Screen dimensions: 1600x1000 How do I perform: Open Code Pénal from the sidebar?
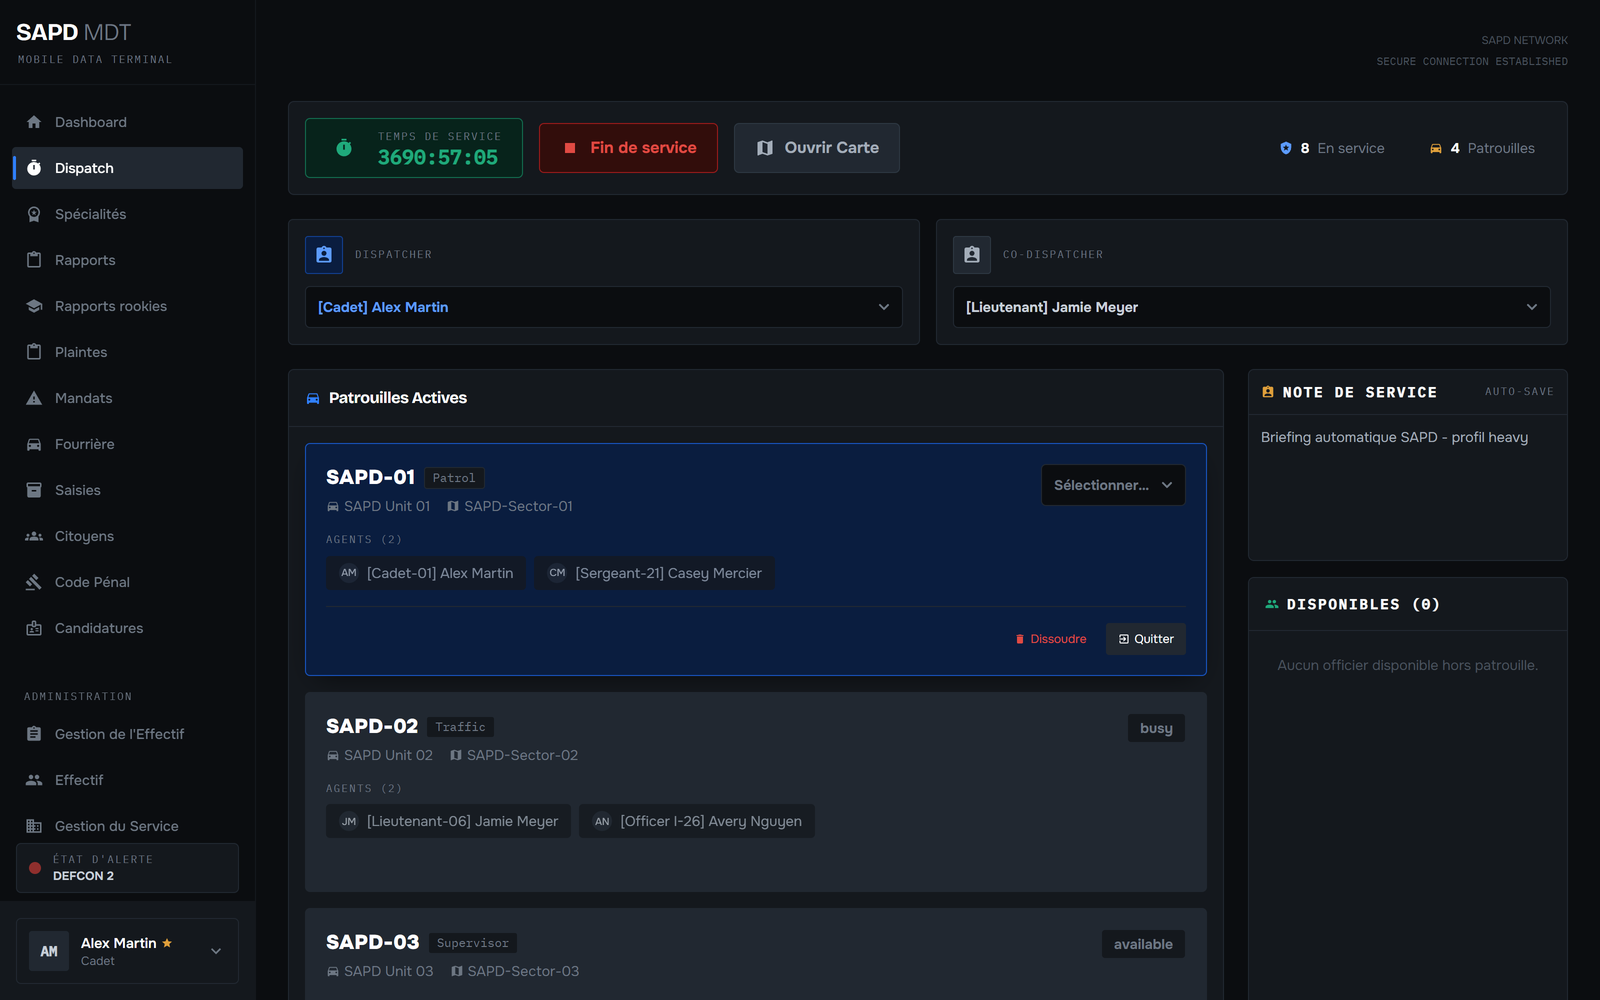[x=127, y=582]
